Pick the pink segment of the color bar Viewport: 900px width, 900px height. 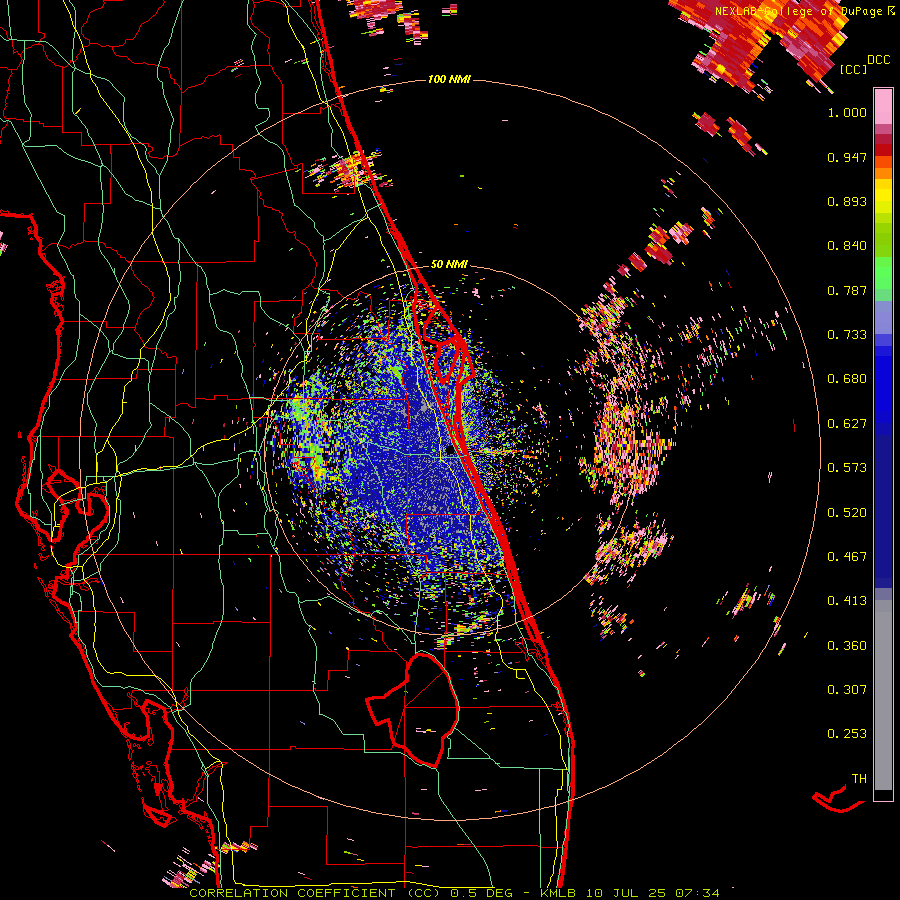[883, 106]
